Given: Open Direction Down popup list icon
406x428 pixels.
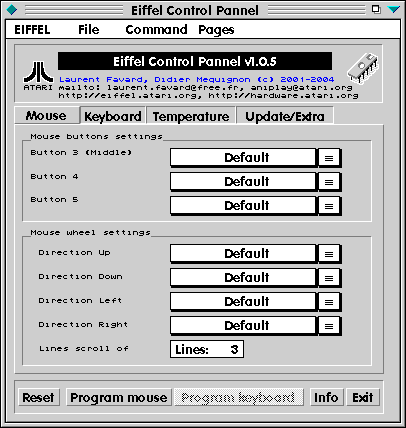Looking at the screenshot, I should pos(329,278).
